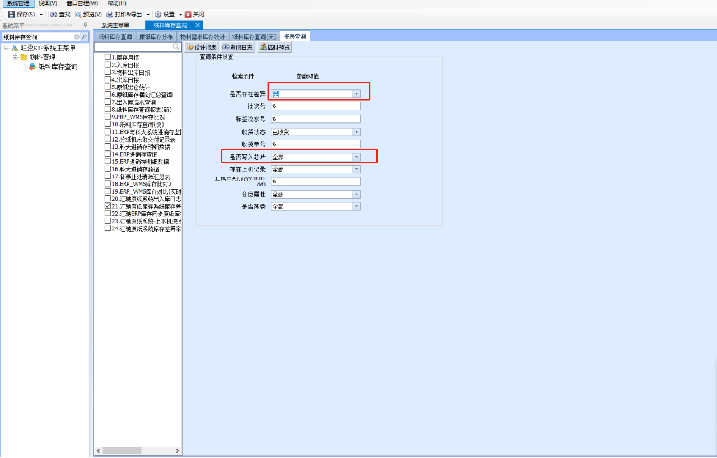The width and height of the screenshot is (717, 458).
Task: Open the last dropdown in condition form
Action: point(356,207)
